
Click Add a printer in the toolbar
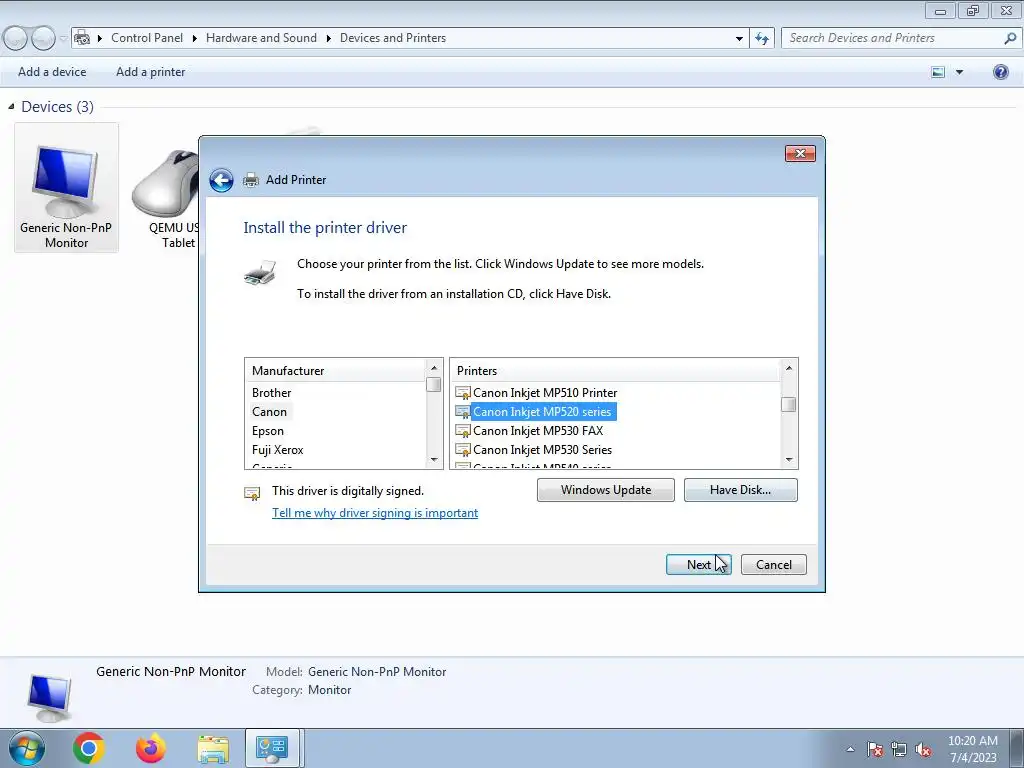[150, 72]
